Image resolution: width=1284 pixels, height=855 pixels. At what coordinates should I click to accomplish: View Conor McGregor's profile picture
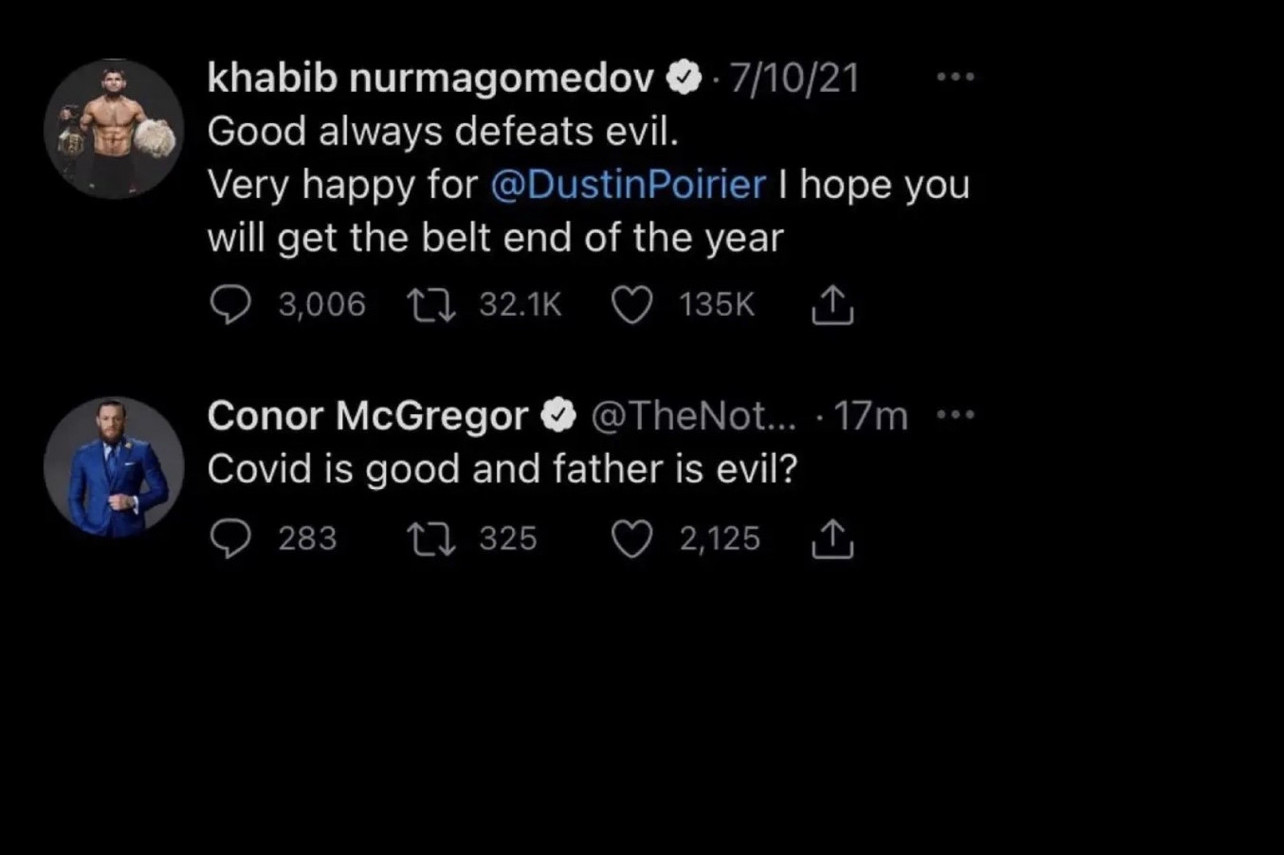pyautogui.click(x=114, y=466)
